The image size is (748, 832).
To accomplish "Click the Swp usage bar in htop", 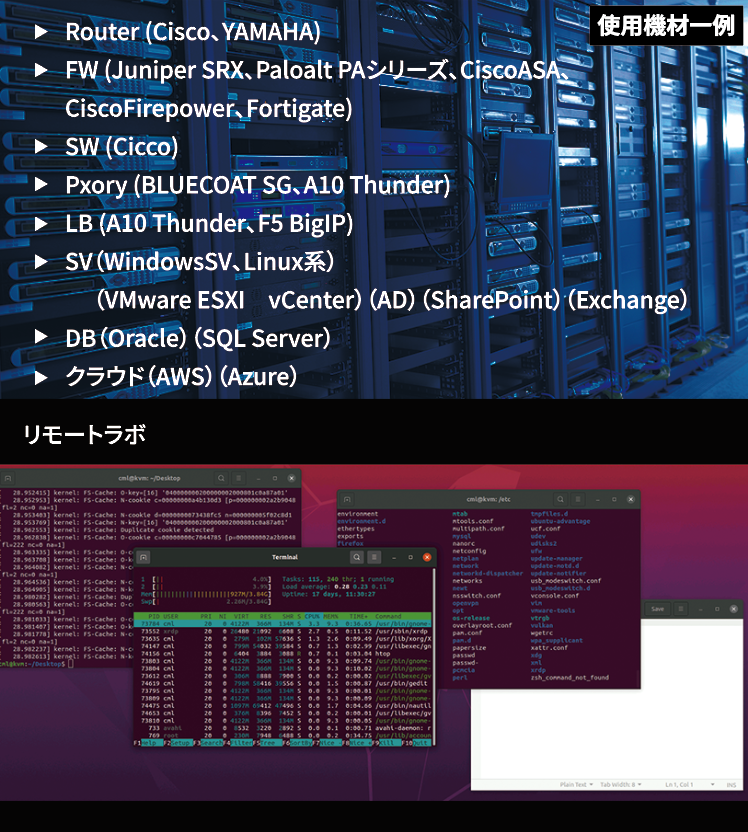I will [206, 602].
